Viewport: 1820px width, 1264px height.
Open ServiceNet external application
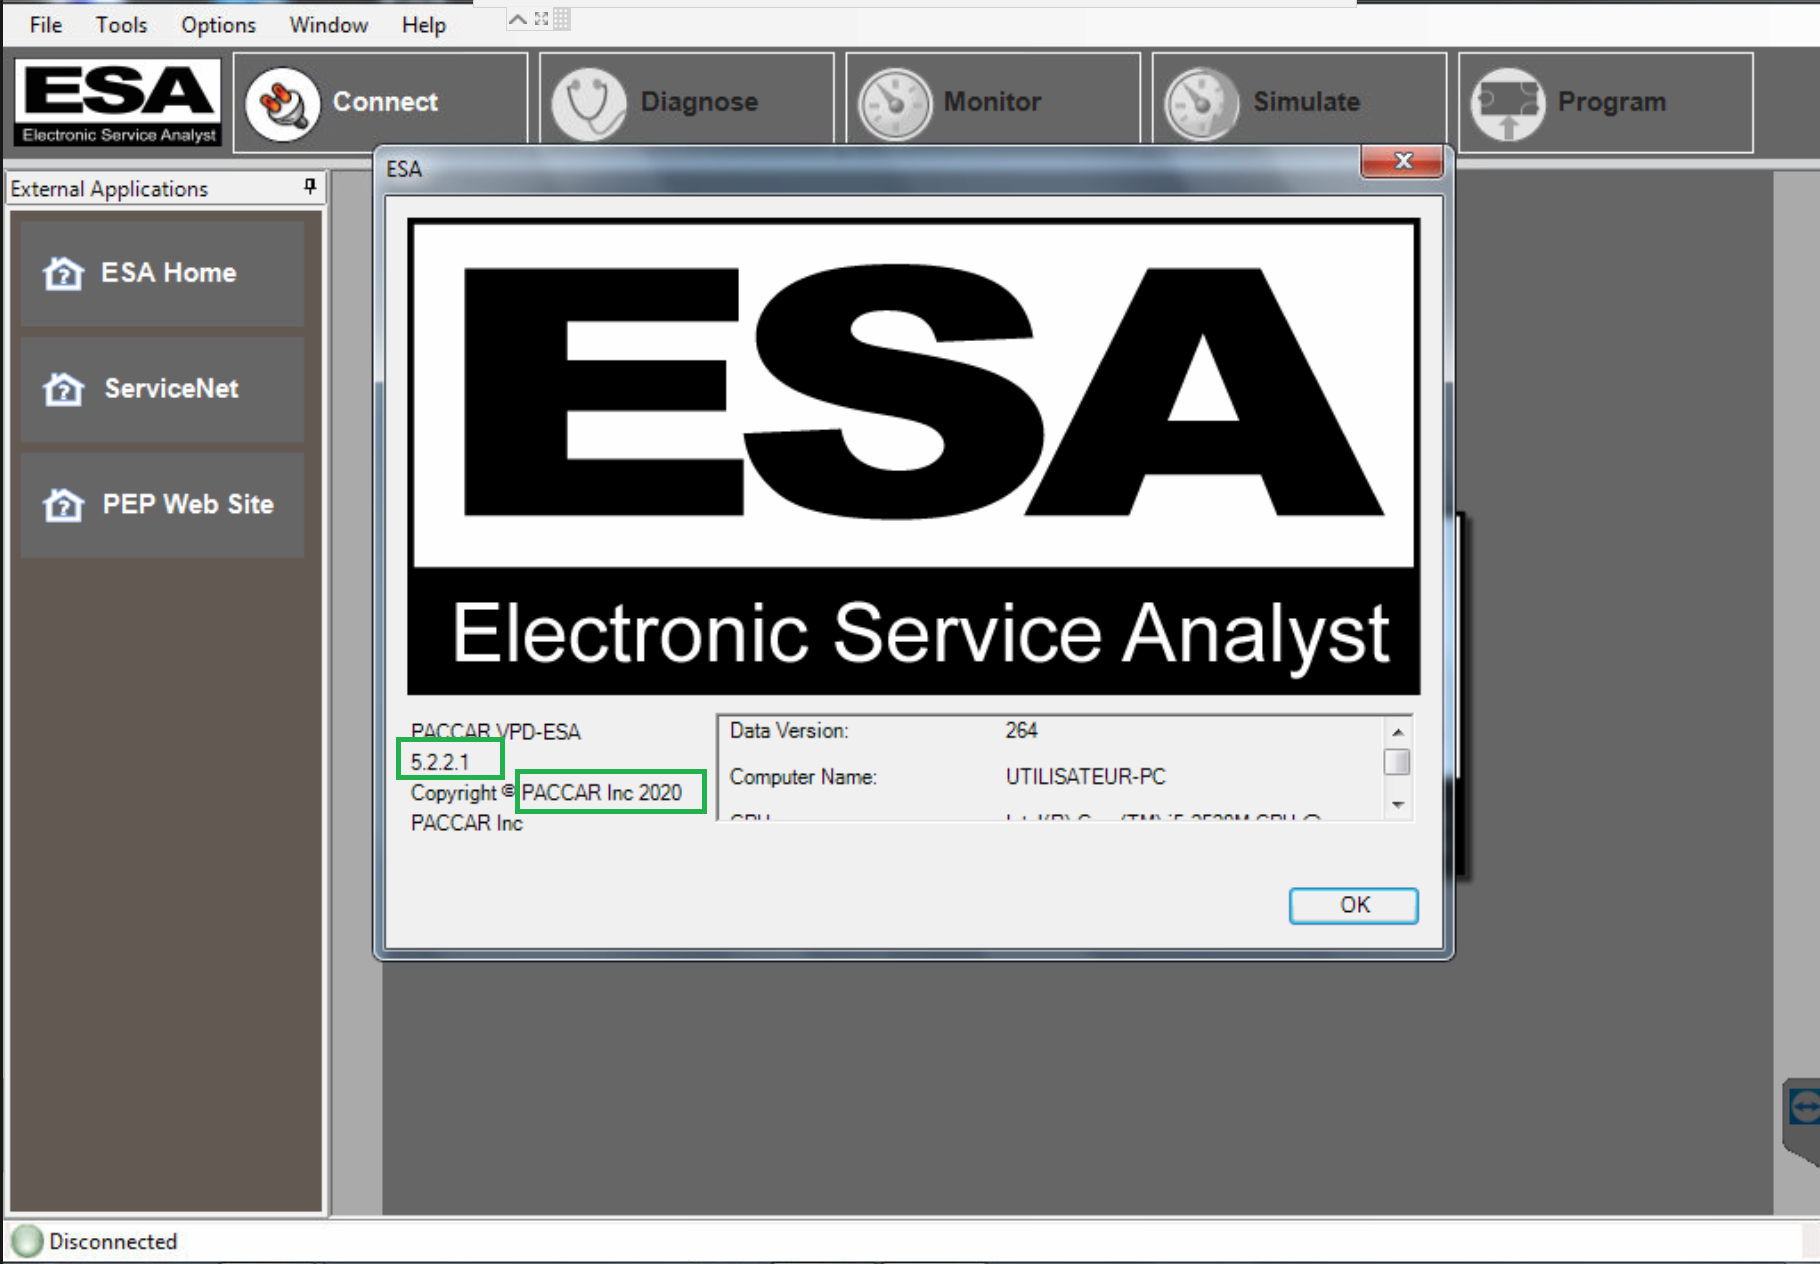(x=162, y=389)
